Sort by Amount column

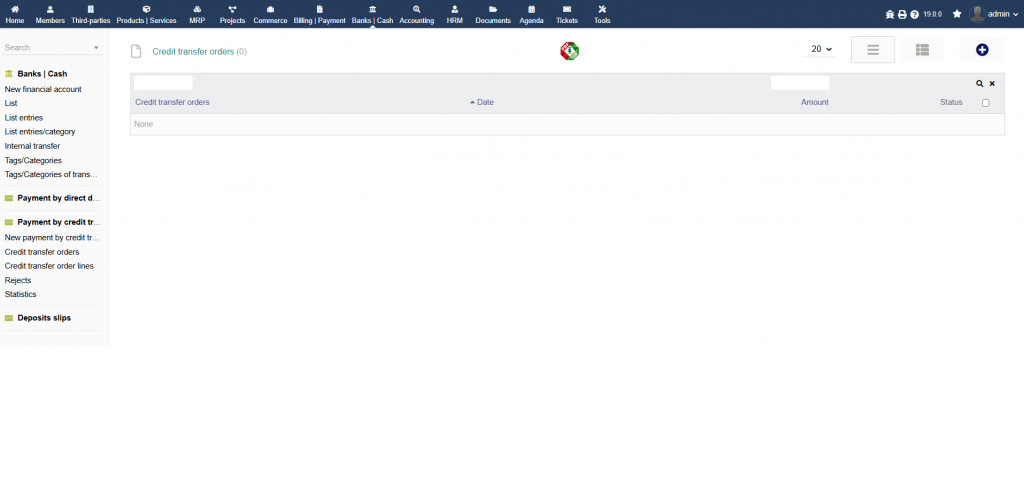click(x=814, y=103)
